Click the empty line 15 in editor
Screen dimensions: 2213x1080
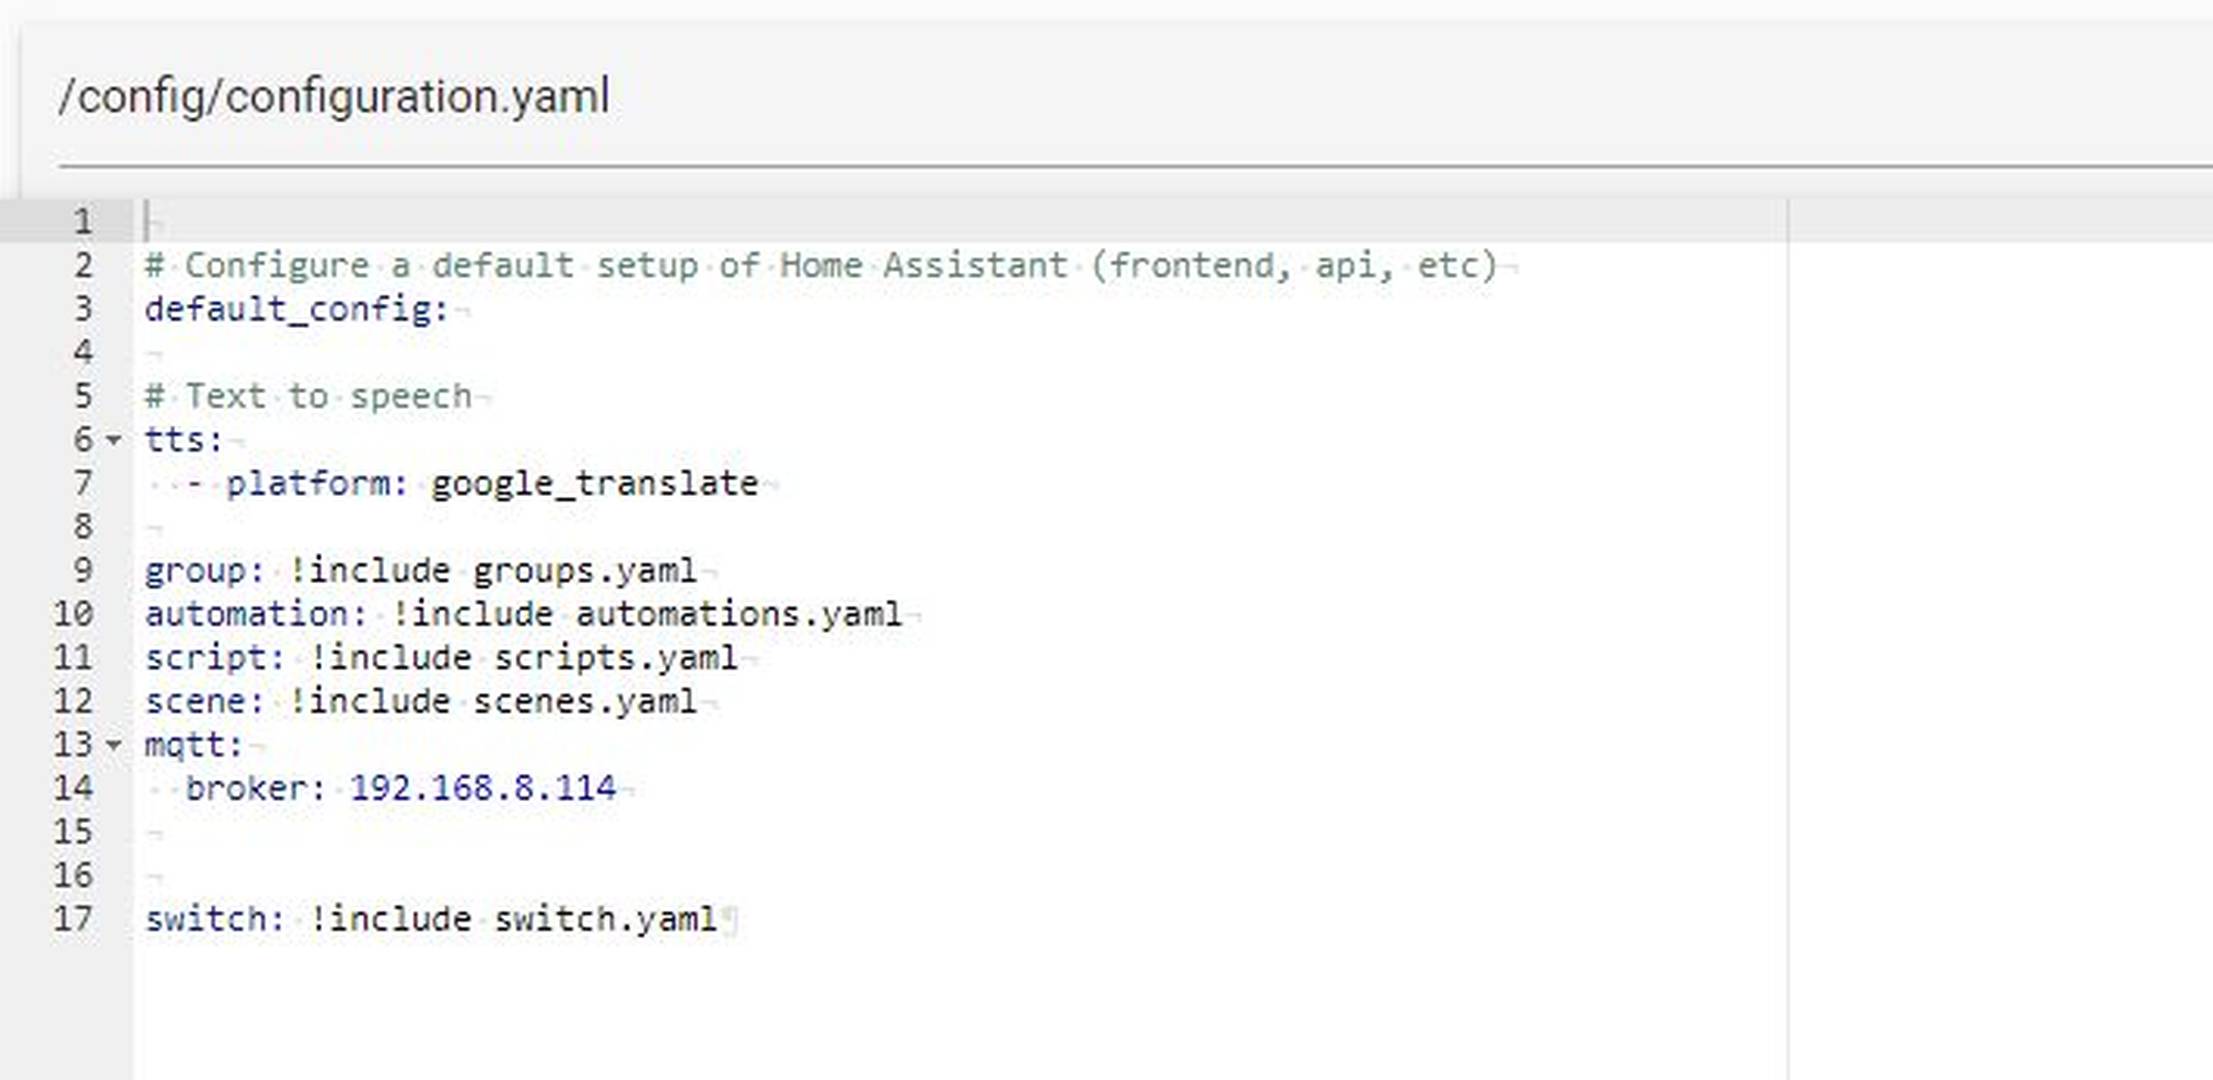coord(960,832)
